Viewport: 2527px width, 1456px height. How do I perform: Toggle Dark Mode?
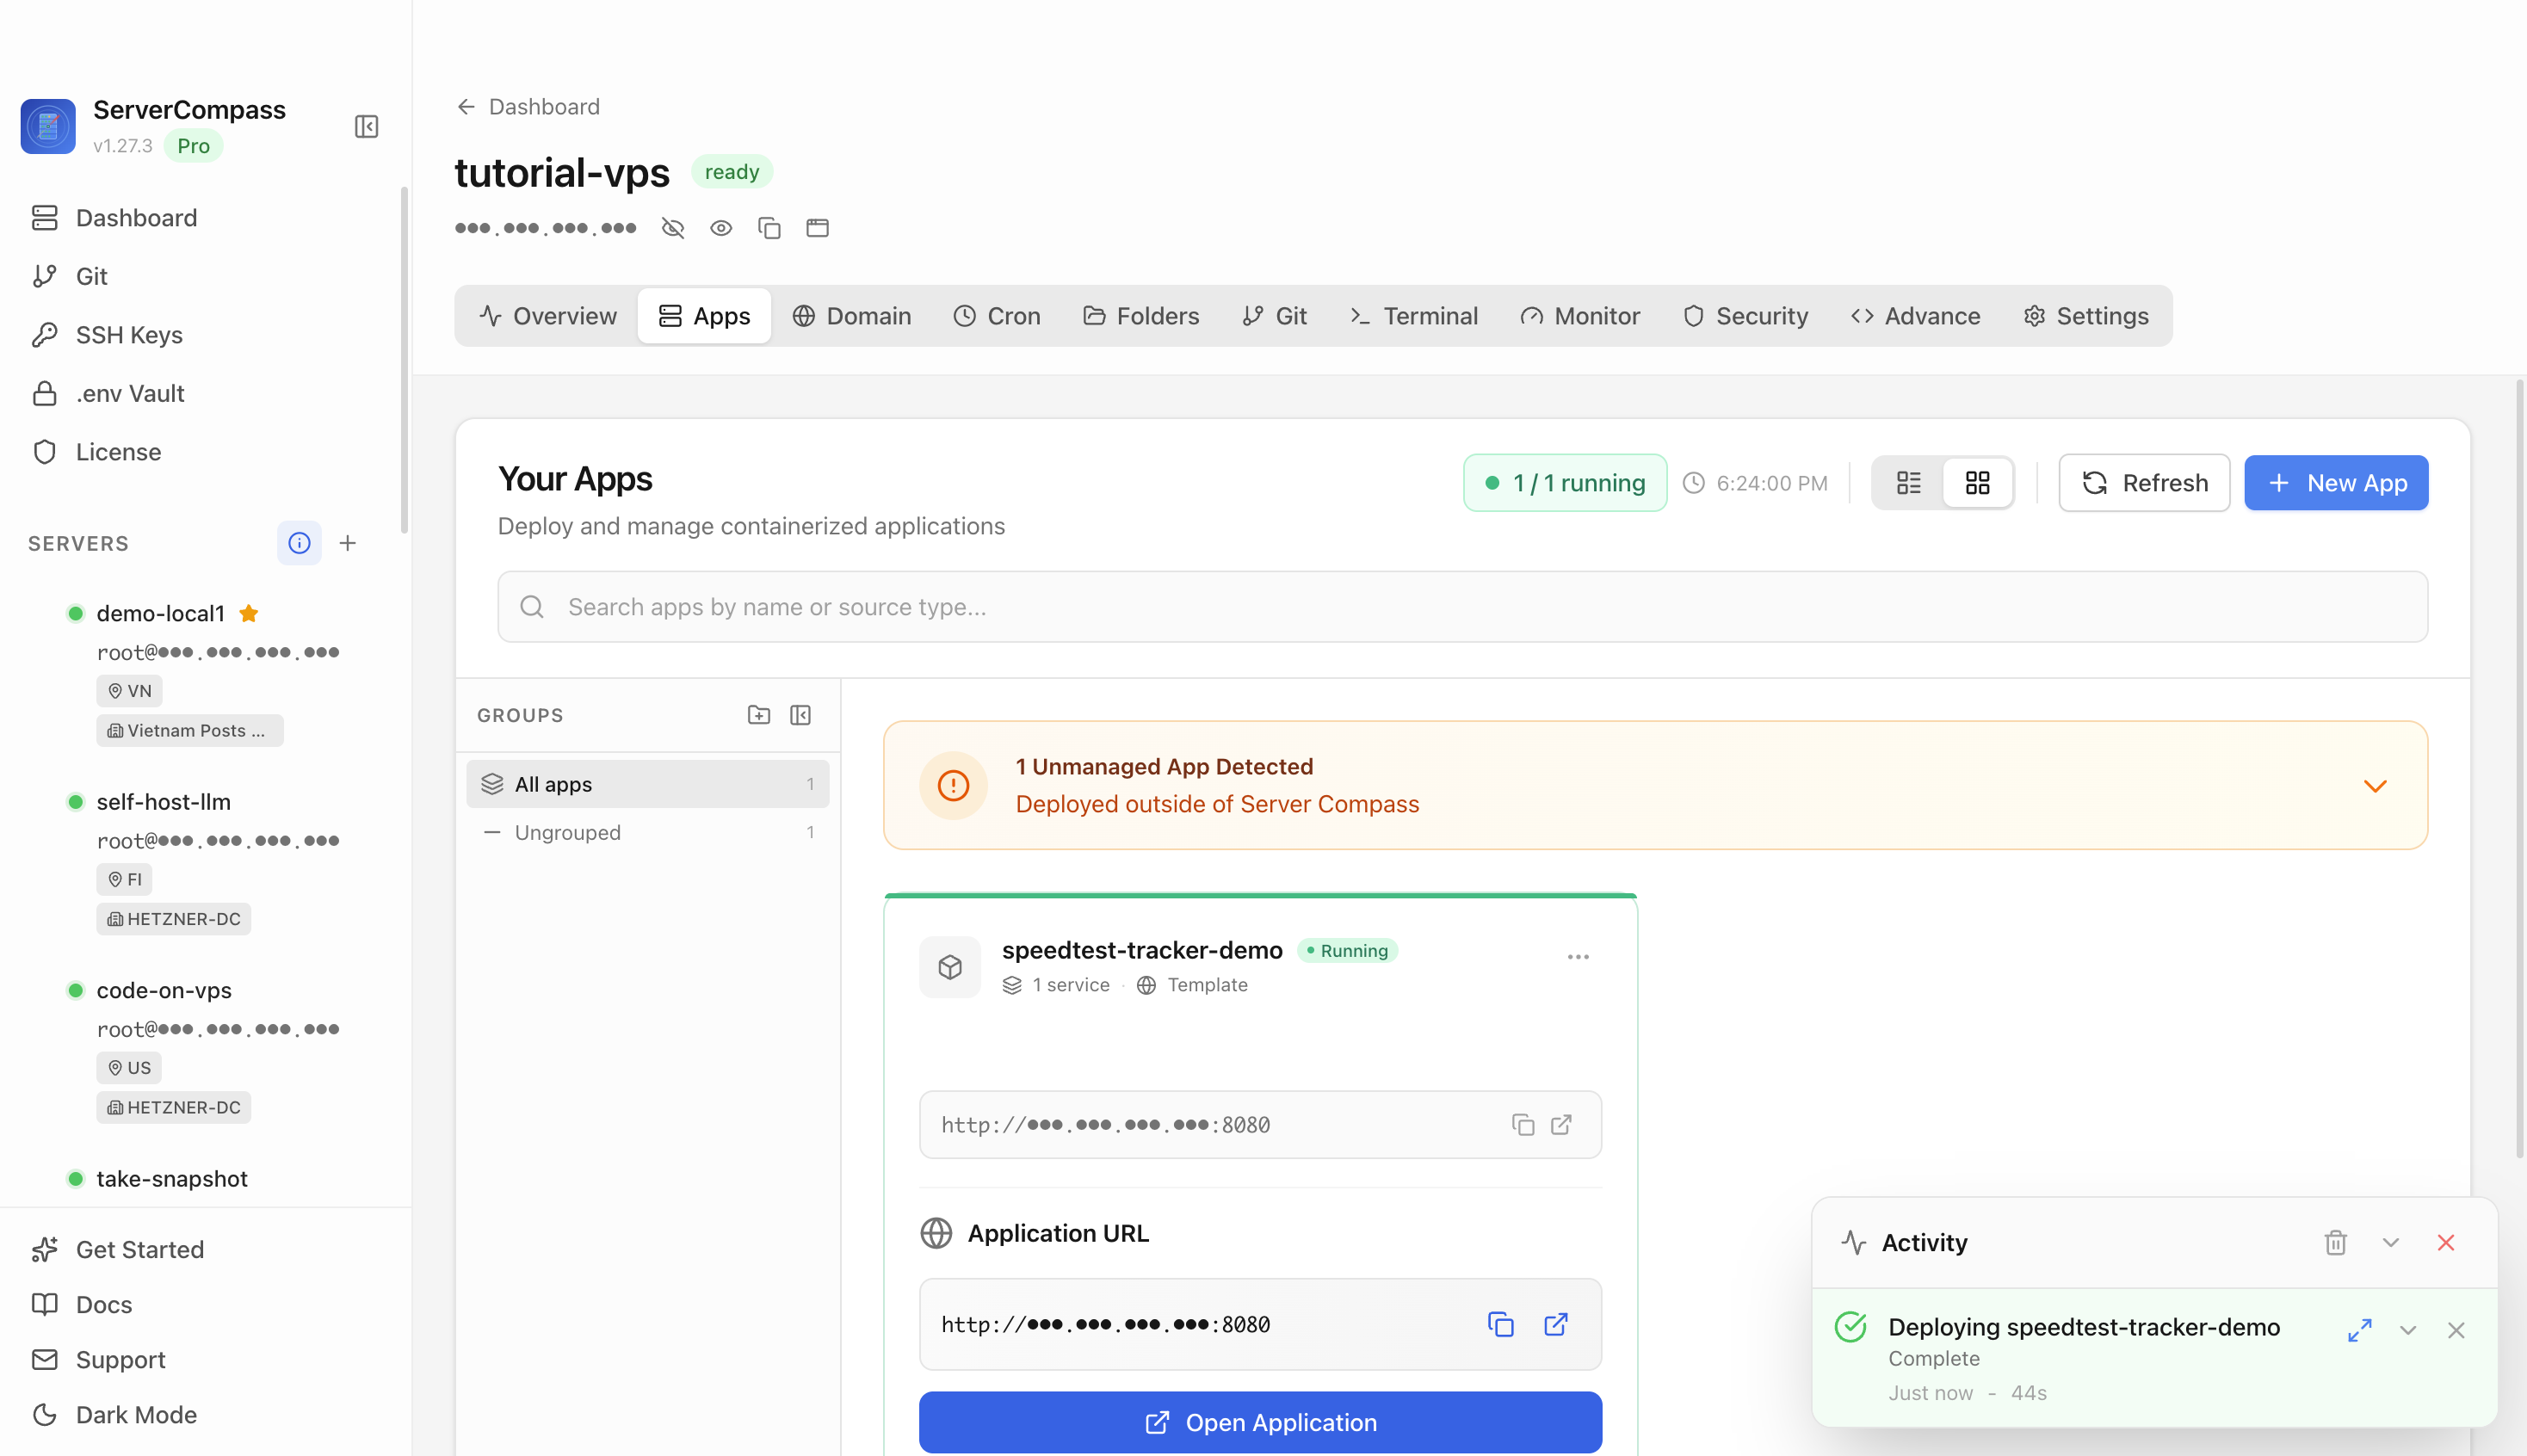tap(115, 1415)
